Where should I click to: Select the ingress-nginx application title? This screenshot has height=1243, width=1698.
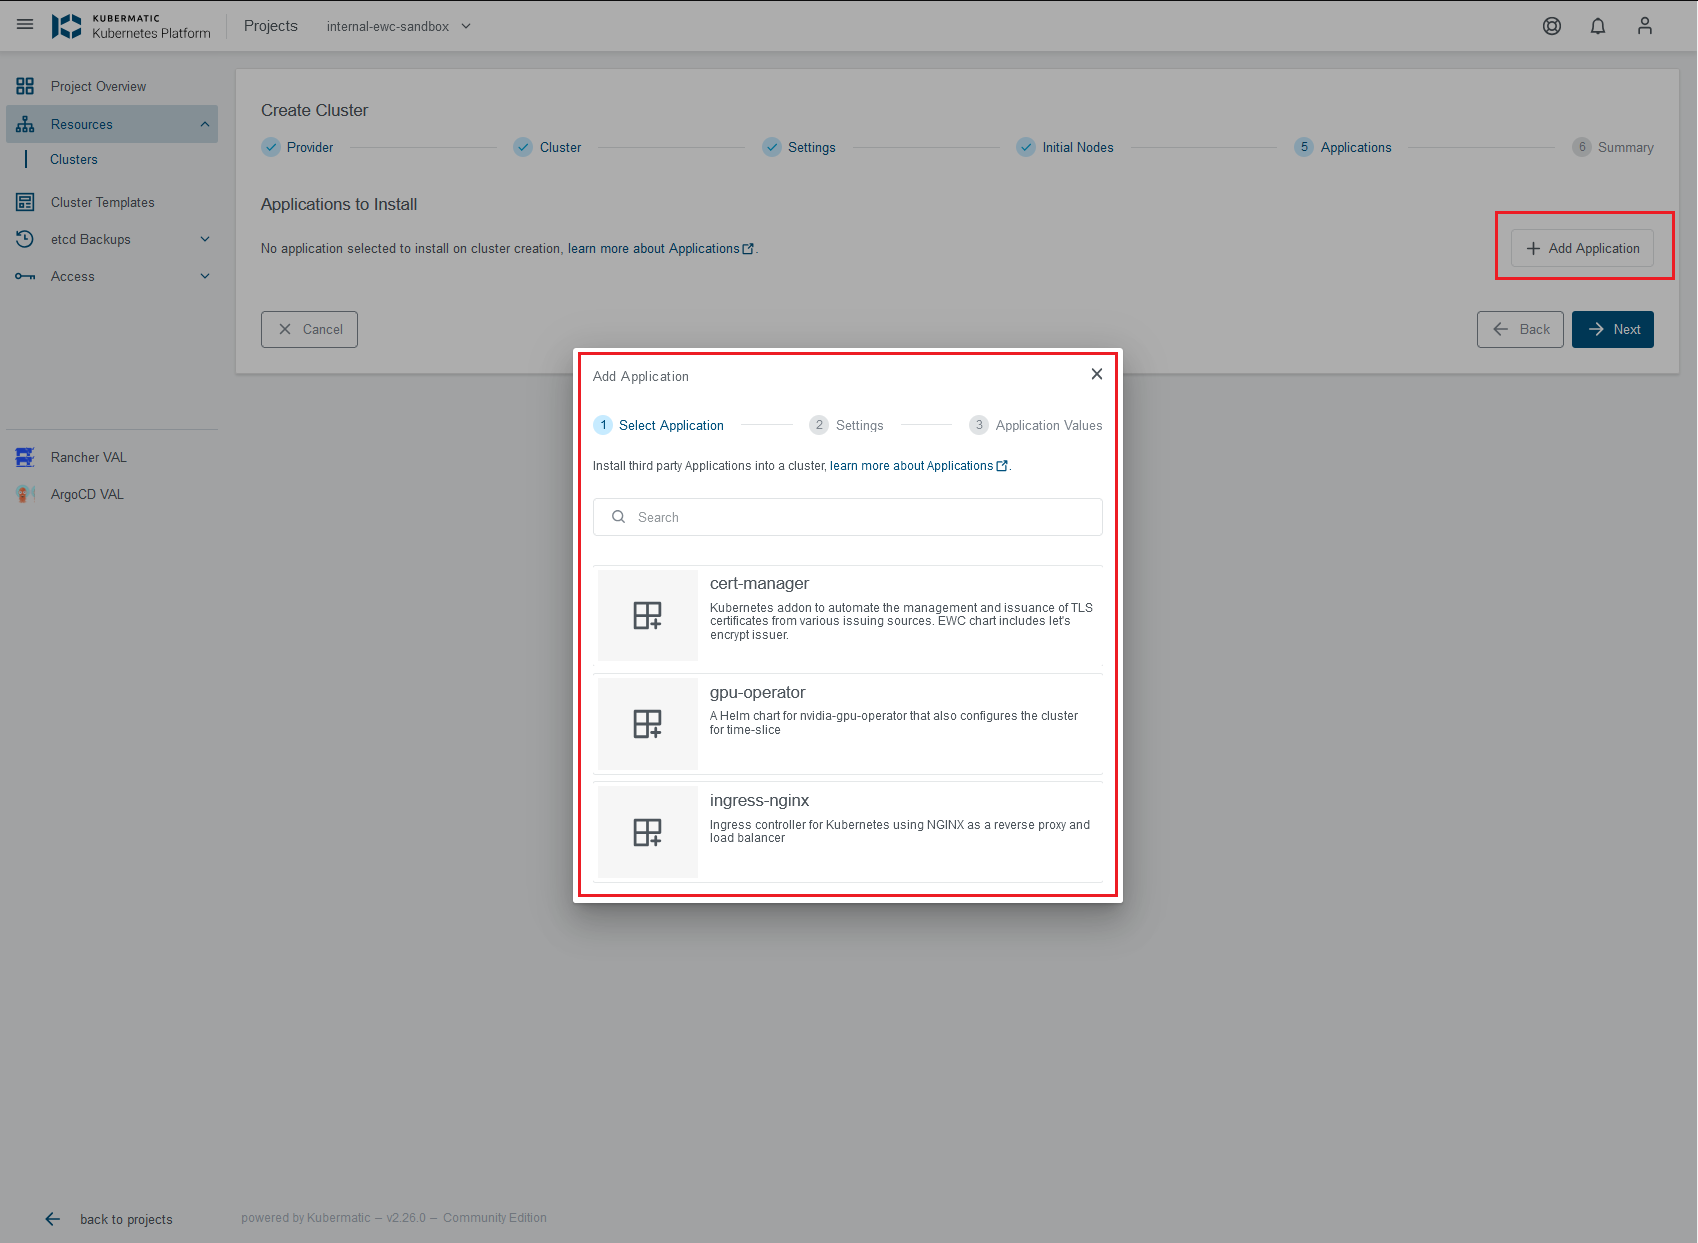[x=760, y=801]
